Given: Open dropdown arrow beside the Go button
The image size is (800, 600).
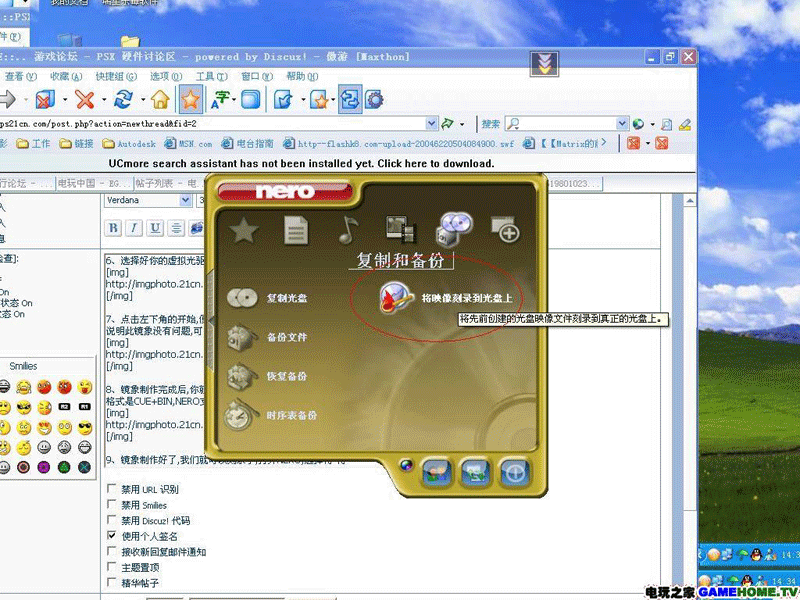Looking at the screenshot, I should pos(462,124).
